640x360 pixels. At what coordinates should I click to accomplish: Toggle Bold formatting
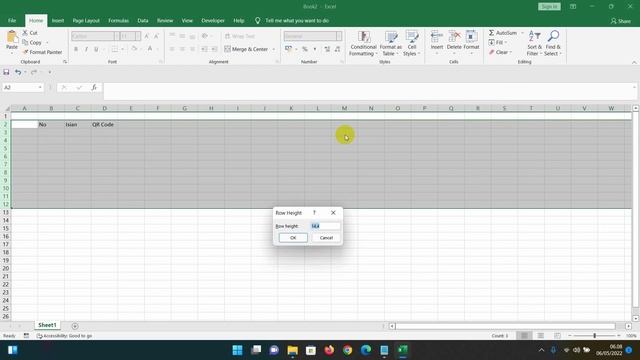tap(76, 49)
